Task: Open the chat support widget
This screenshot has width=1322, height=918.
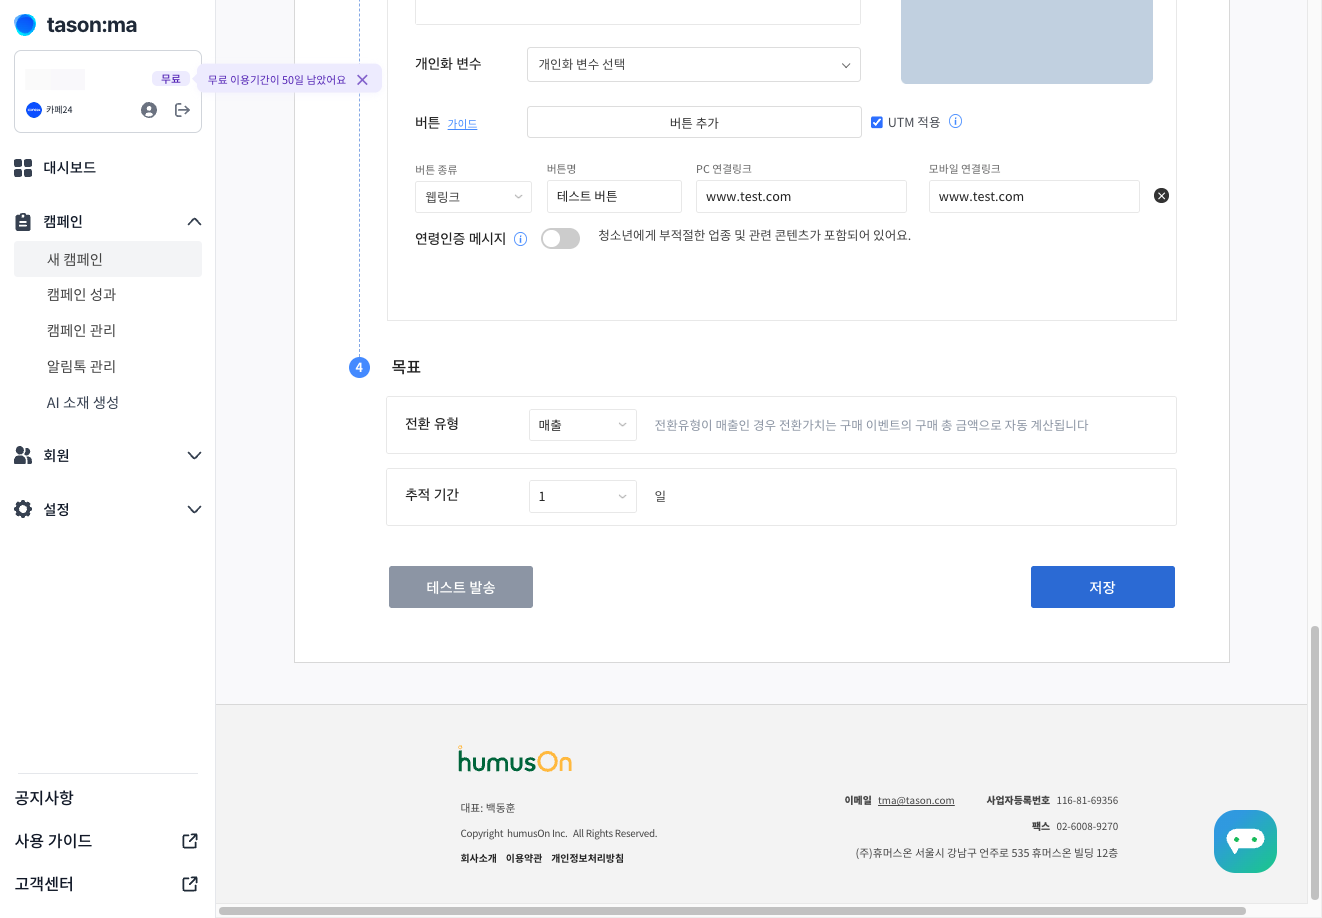Action: [x=1245, y=841]
